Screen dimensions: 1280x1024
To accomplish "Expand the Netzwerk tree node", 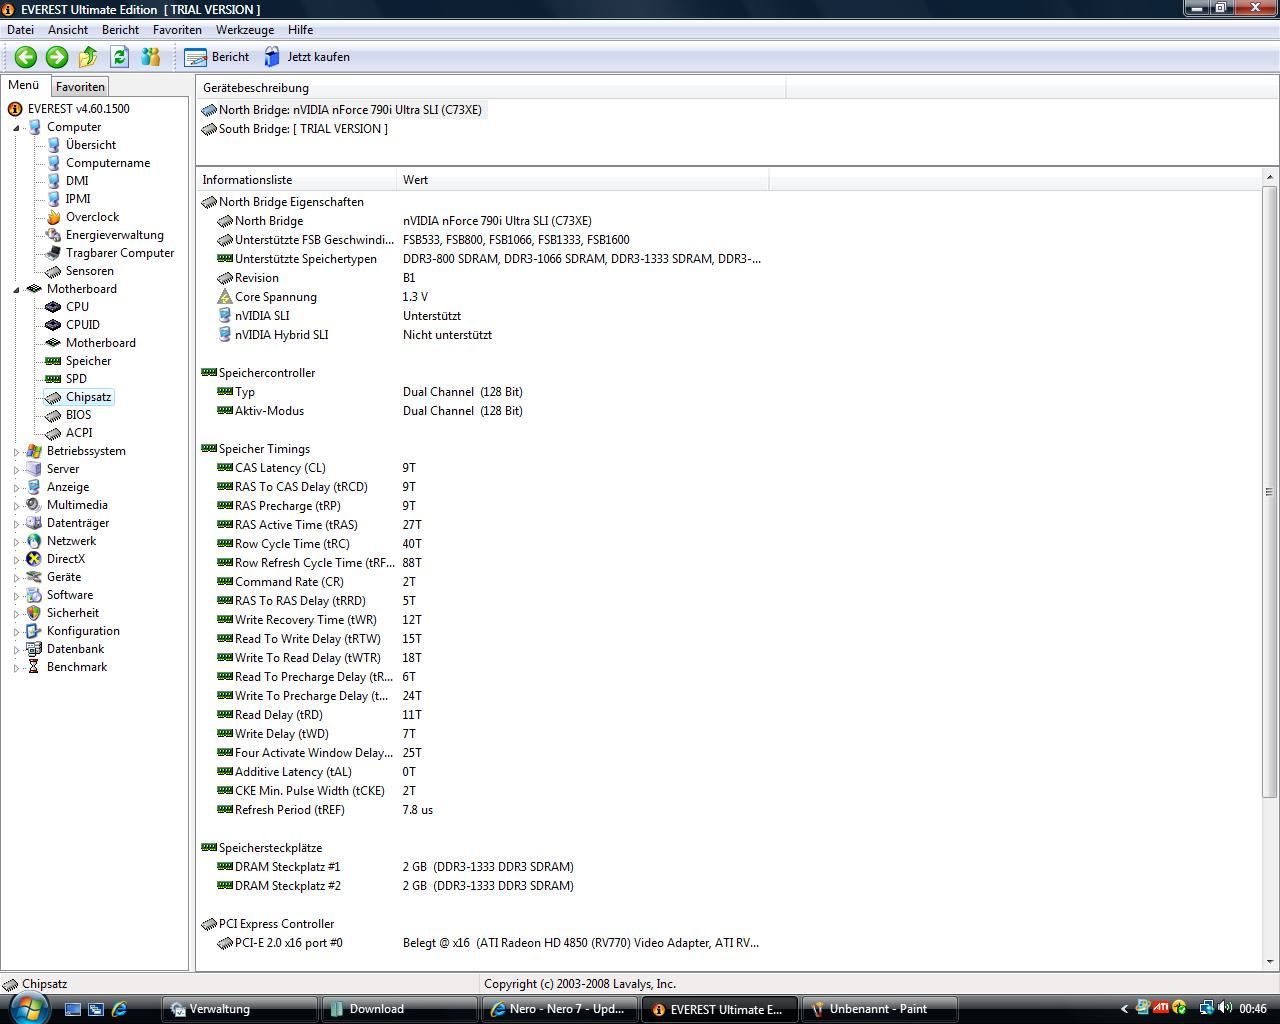I will tap(16, 542).
